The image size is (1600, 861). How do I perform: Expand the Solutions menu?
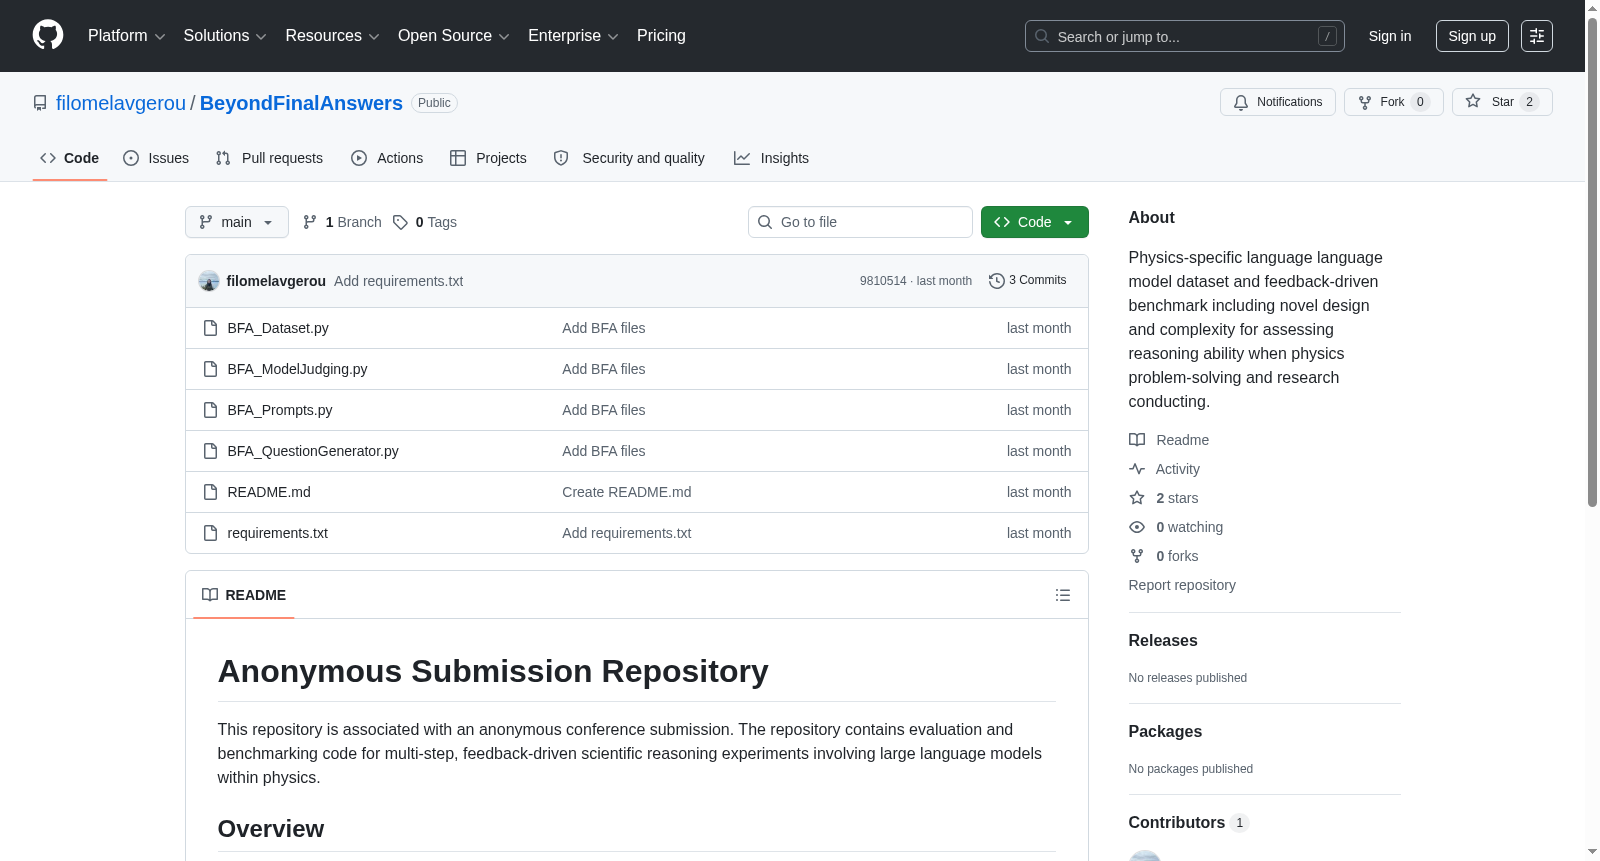225,36
